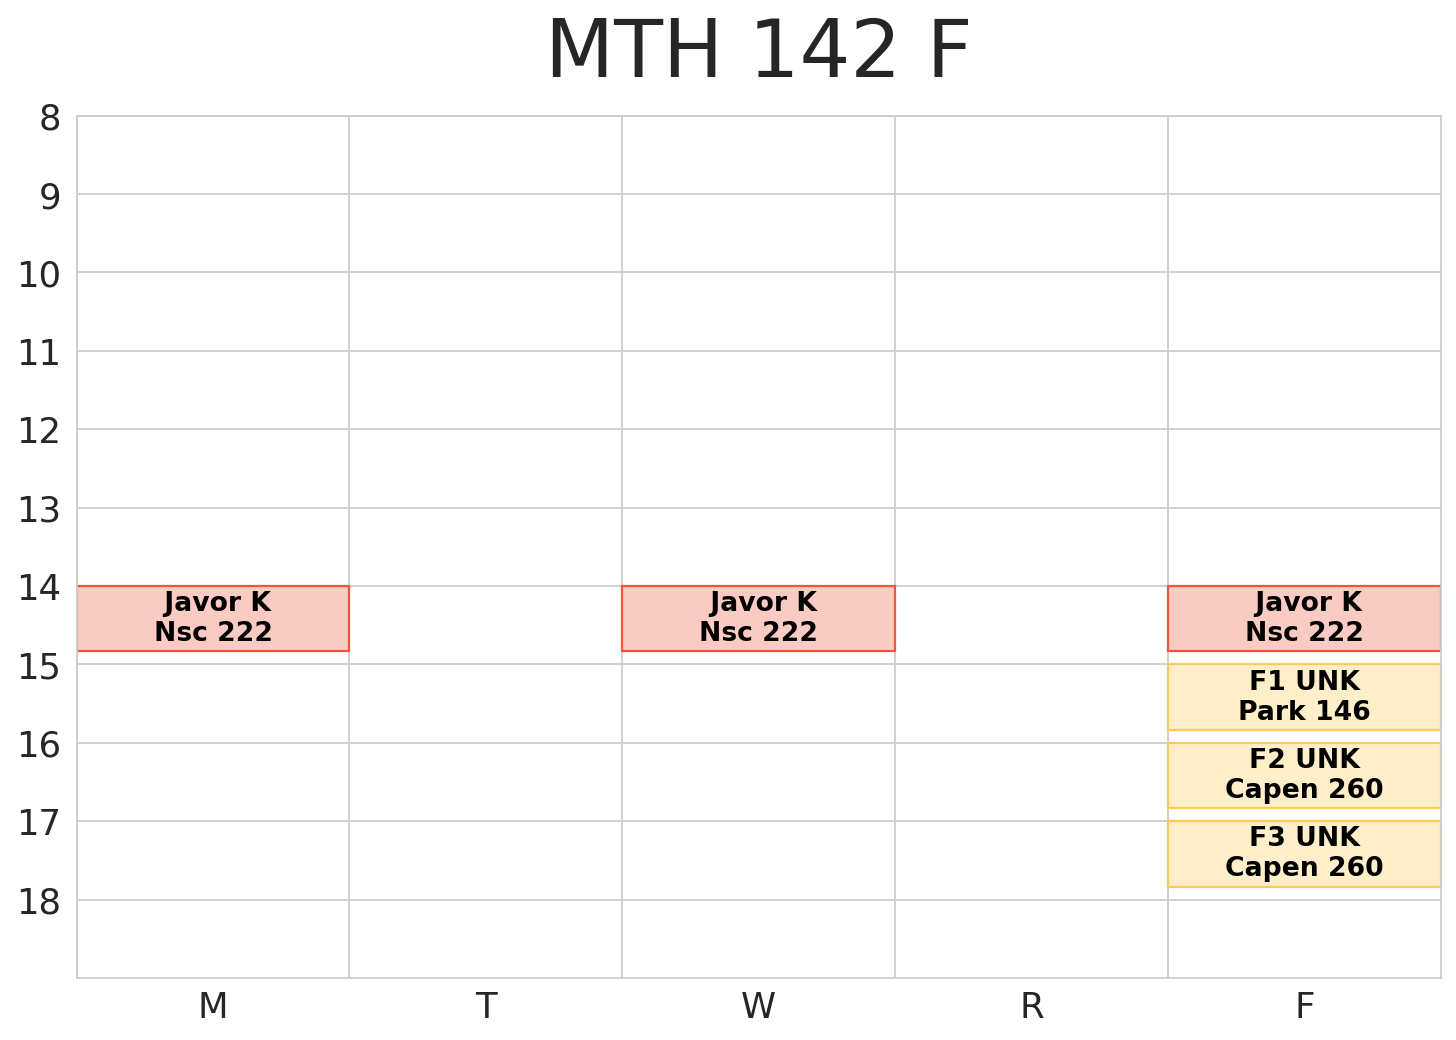Click the 16 hour tick label

pos(39,746)
